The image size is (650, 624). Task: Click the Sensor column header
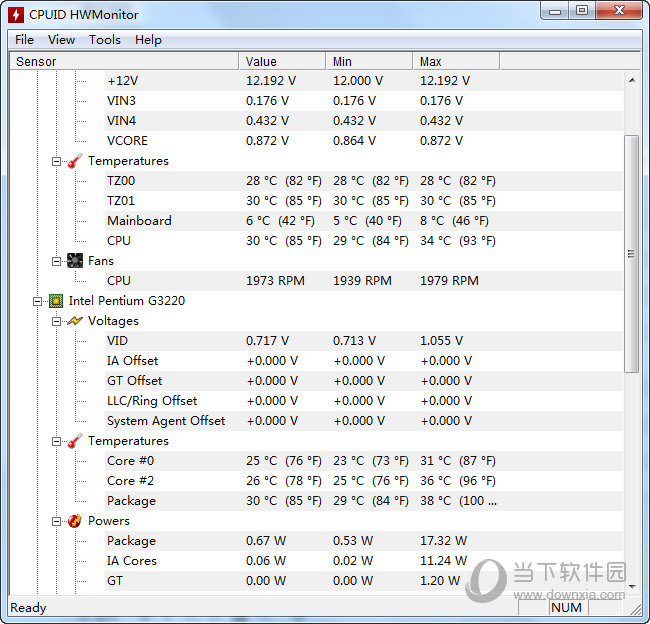coord(124,61)
